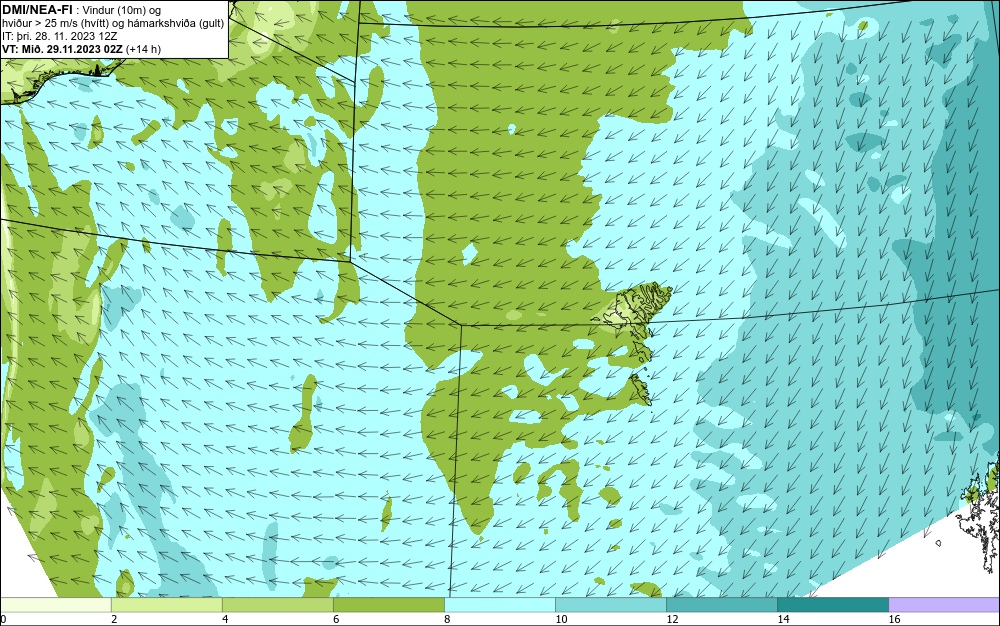Click the legend scale value '4'
Image resolution: width=1000 pixels, height=626 pixels.
[x=225, y=619]
